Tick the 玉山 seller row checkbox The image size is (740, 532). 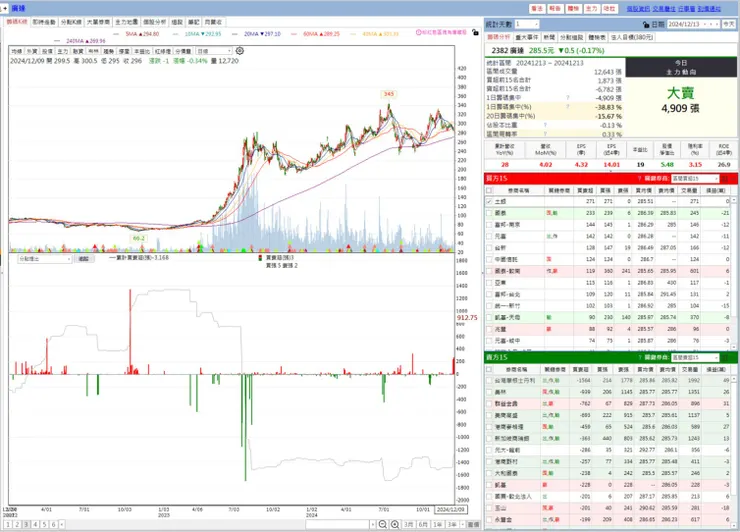(489, 508)
